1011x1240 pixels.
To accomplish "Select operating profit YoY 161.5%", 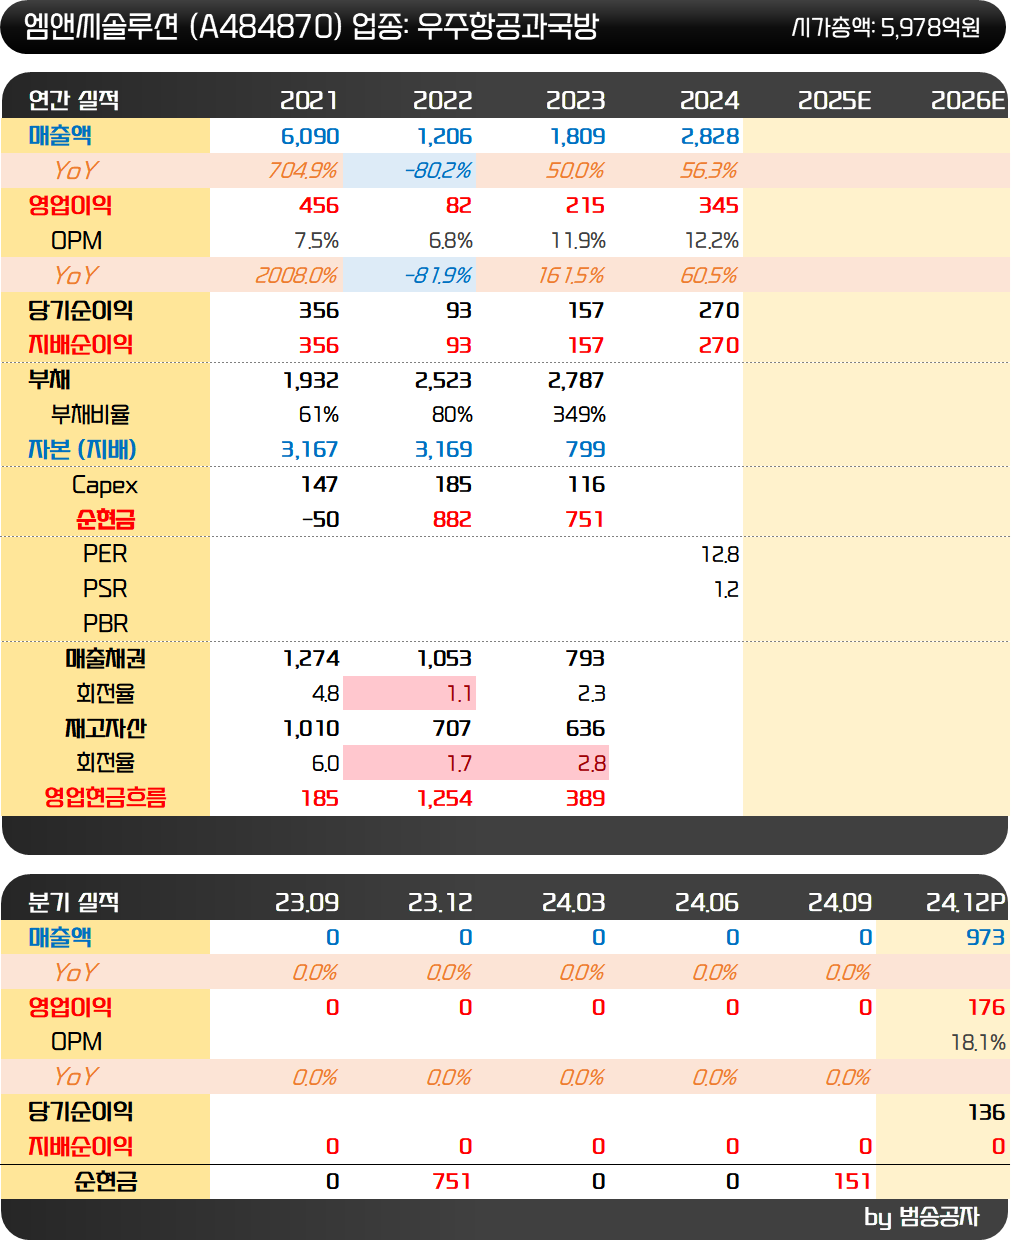I will pyautogui.click(x=571, y=276).
